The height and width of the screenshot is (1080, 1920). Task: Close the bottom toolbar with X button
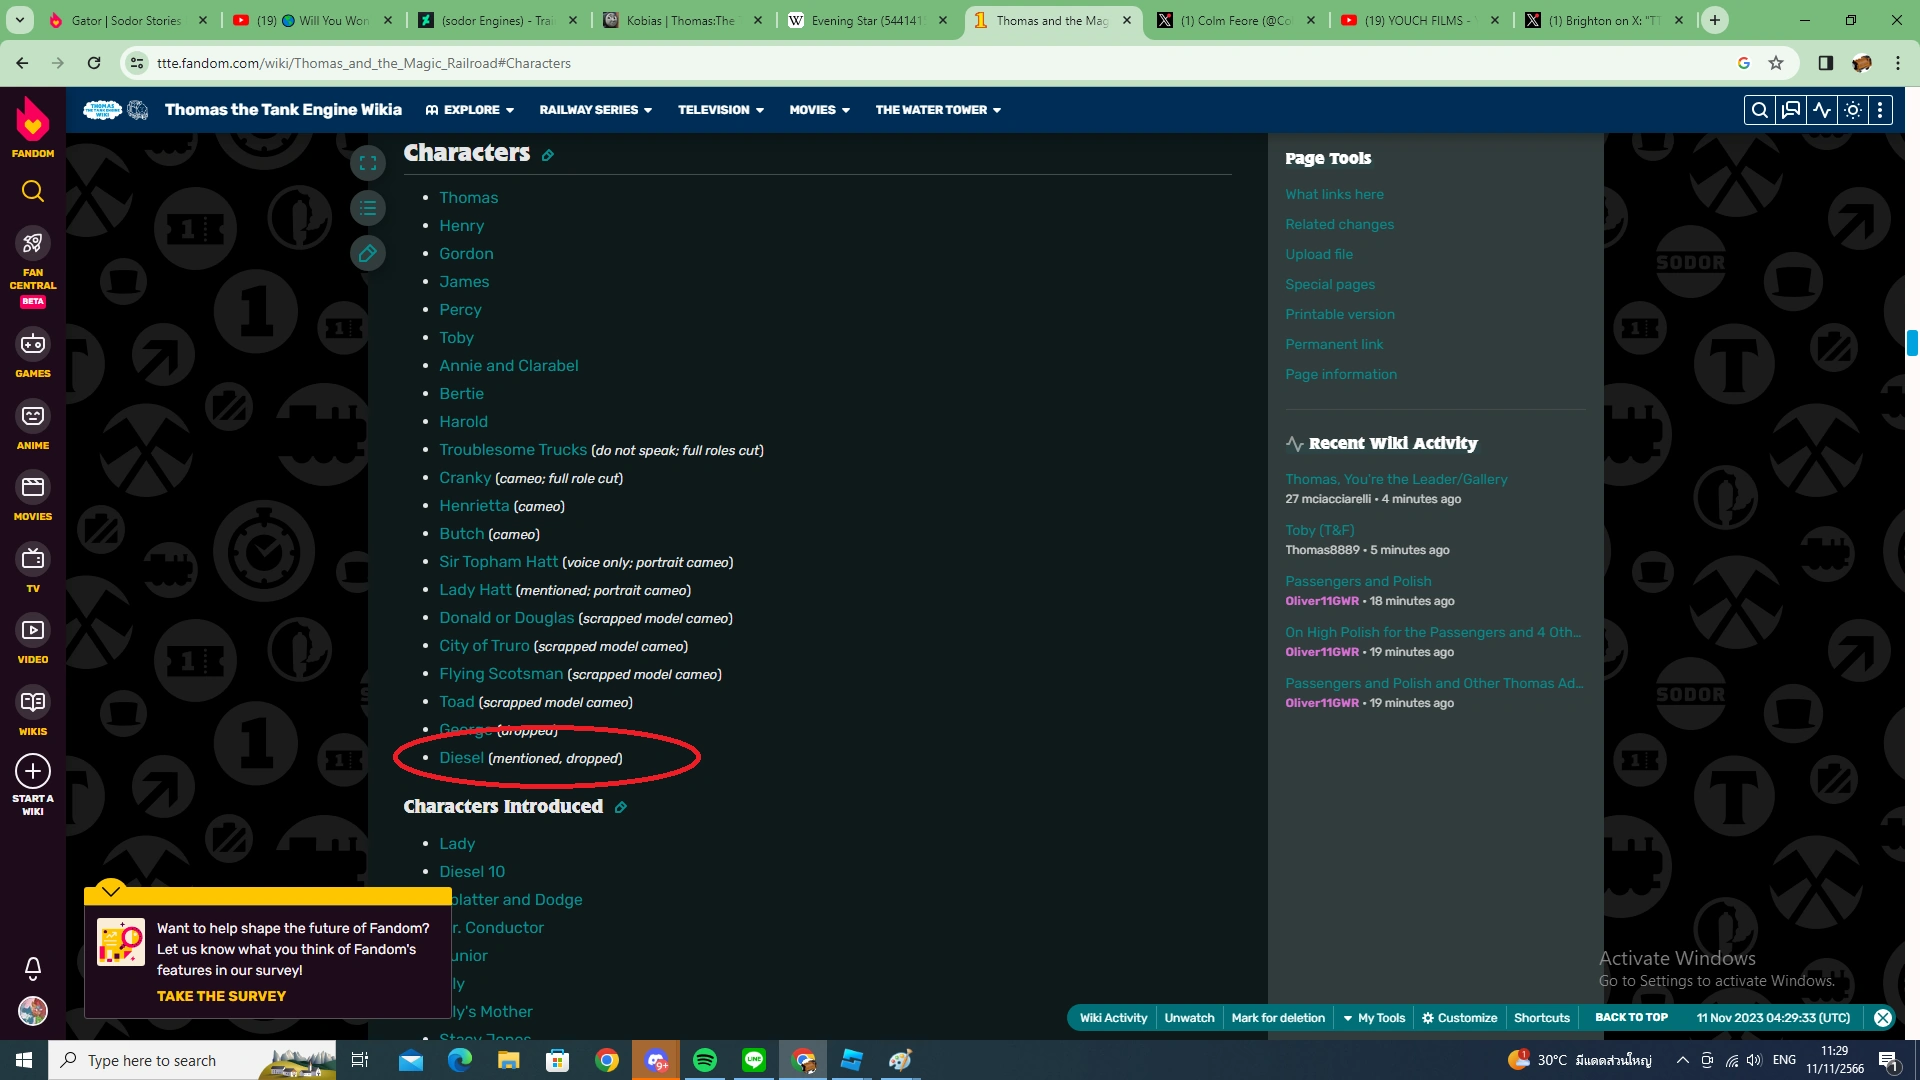[x=1883, y=1018]
